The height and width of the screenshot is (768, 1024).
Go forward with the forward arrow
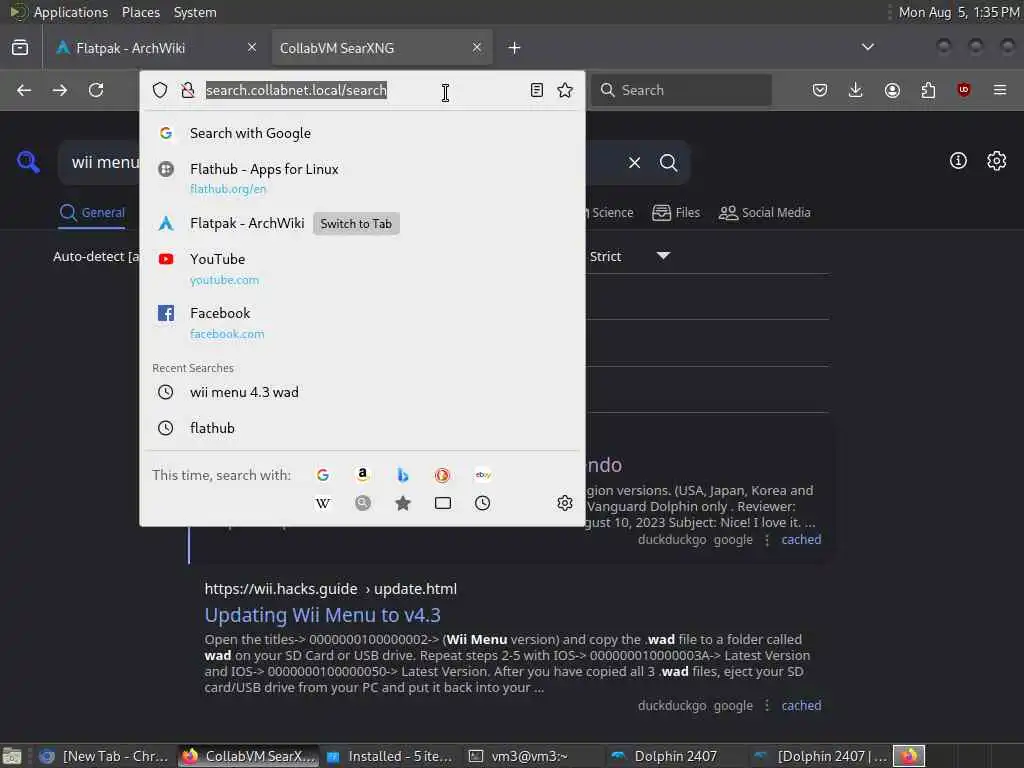tap(60, 90)
